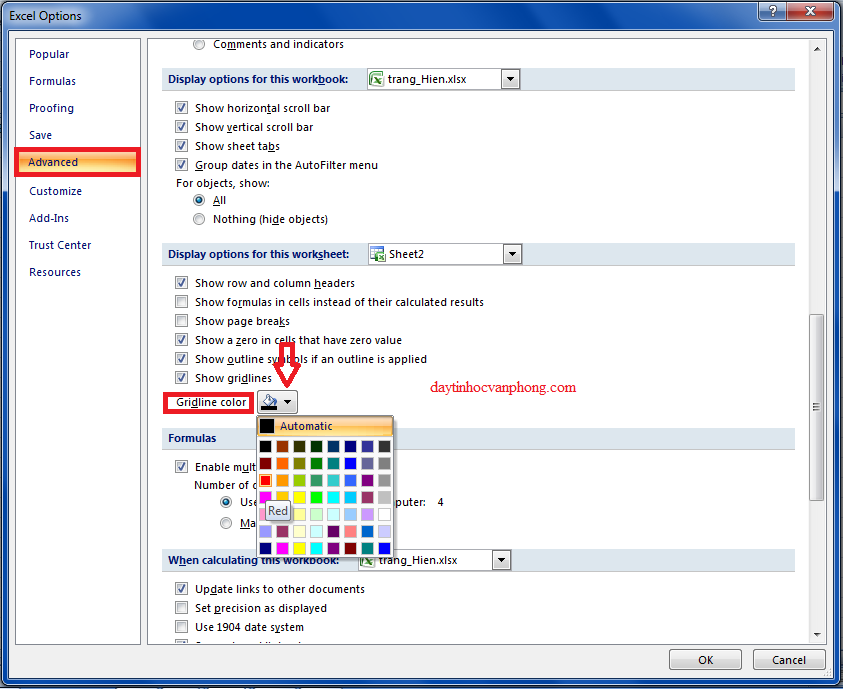Select the Advanced category
Viewport: 843px width, 689px height.
77,162
